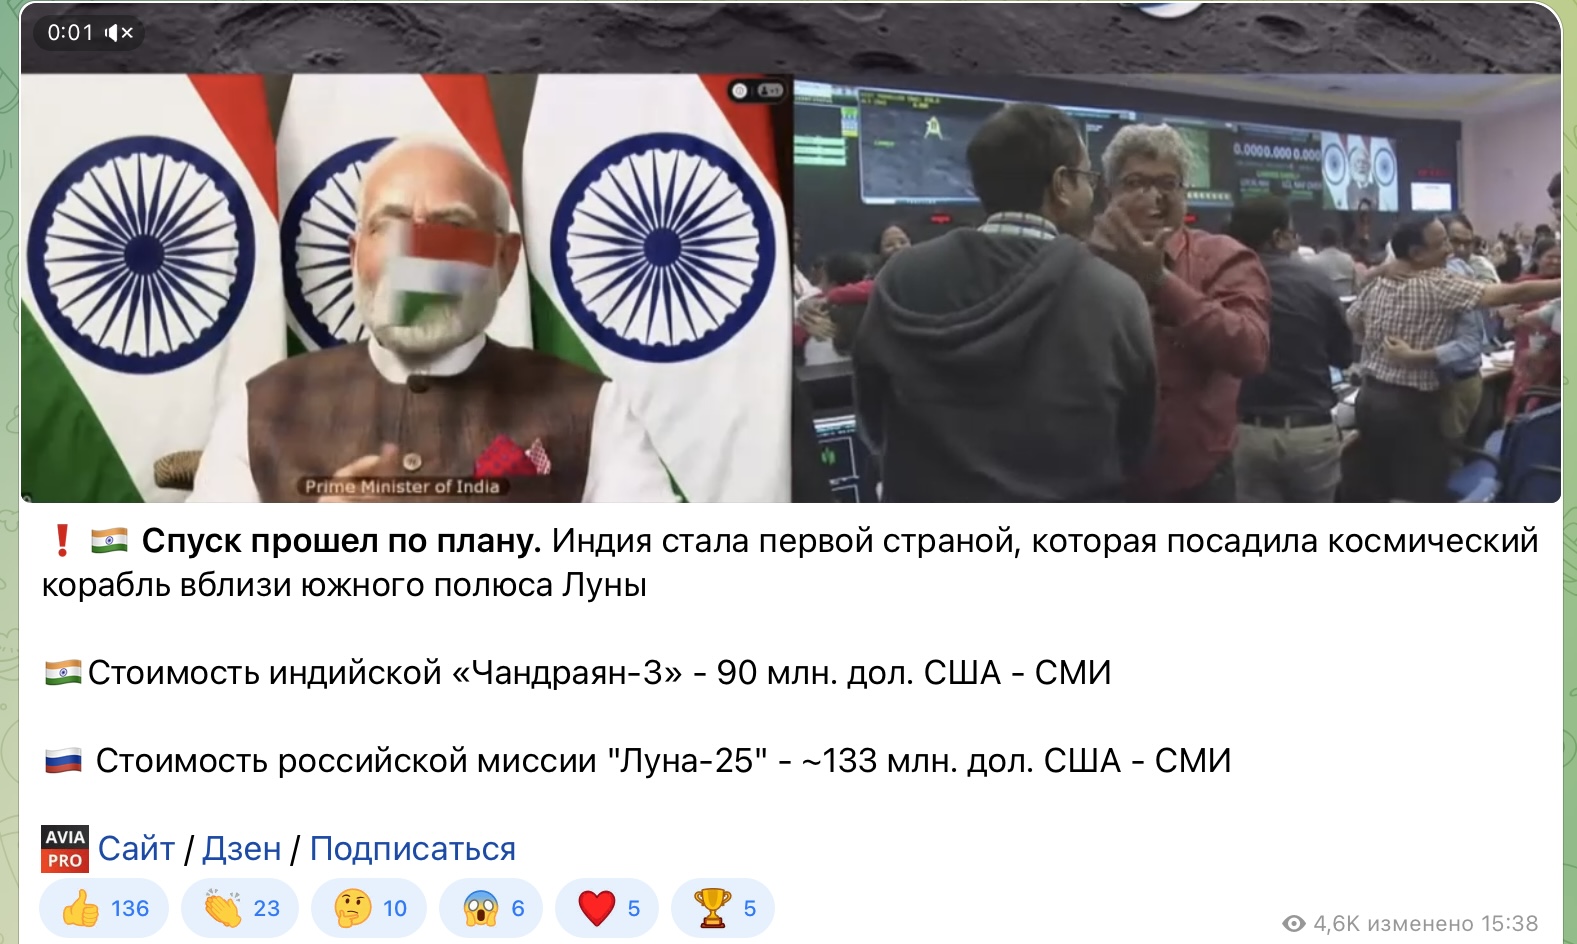The image size is (1577, 944).
Task: Open the Дзен link
Action: pos(242,849)
